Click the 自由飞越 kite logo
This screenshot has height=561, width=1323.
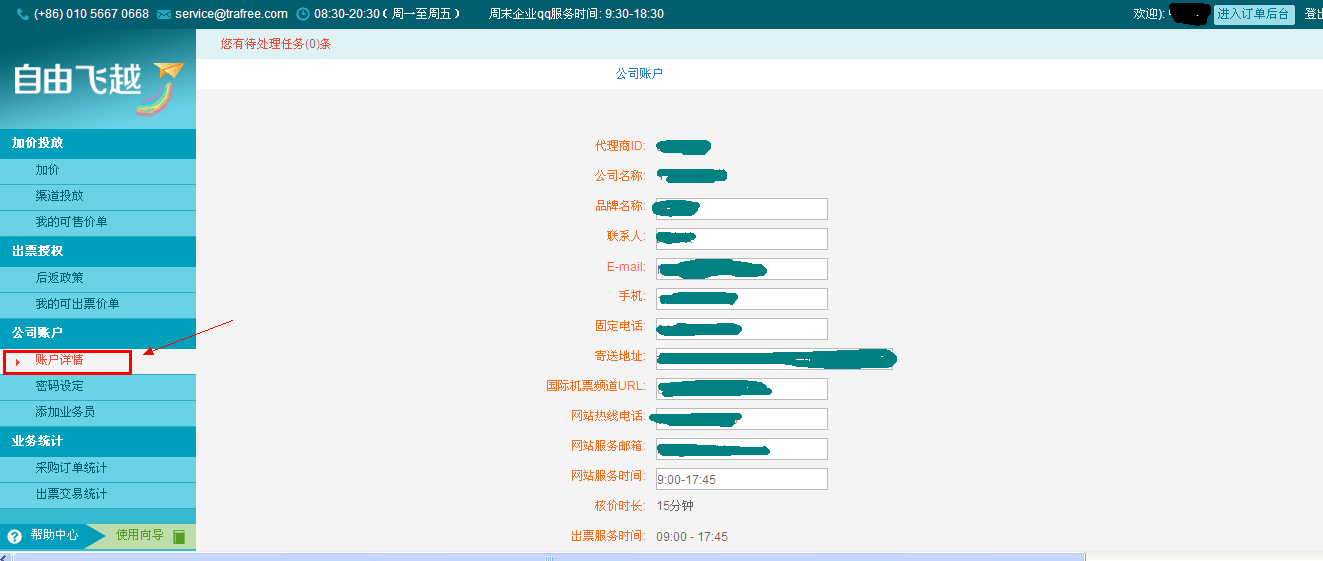tap(98, 86)
